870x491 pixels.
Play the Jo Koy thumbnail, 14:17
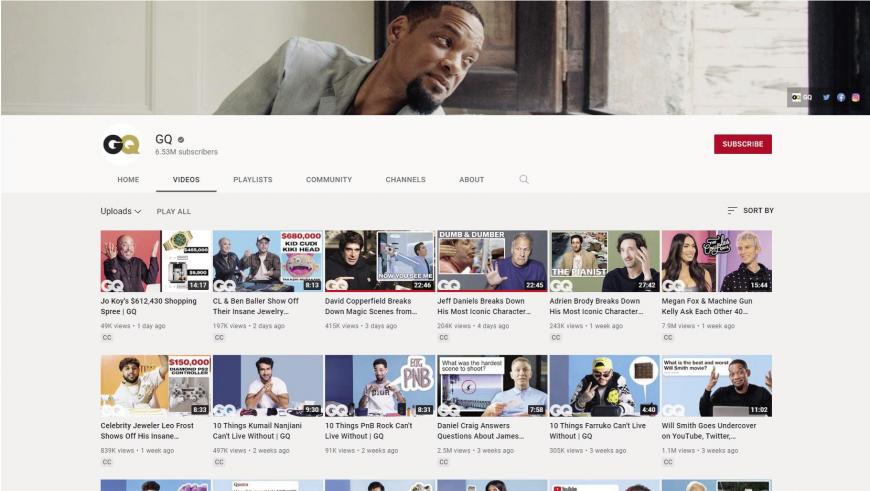point(156,261)
